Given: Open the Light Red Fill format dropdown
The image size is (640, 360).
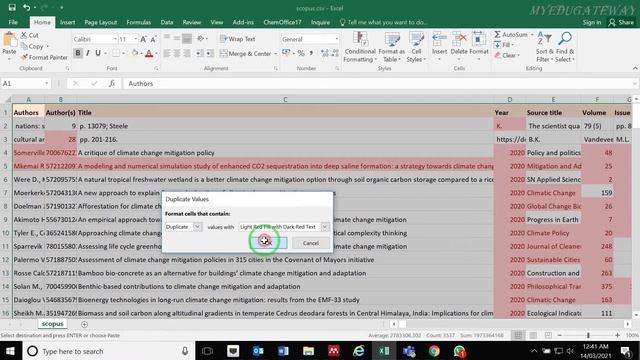Looking at the screenshot, I should pos(324,227).
